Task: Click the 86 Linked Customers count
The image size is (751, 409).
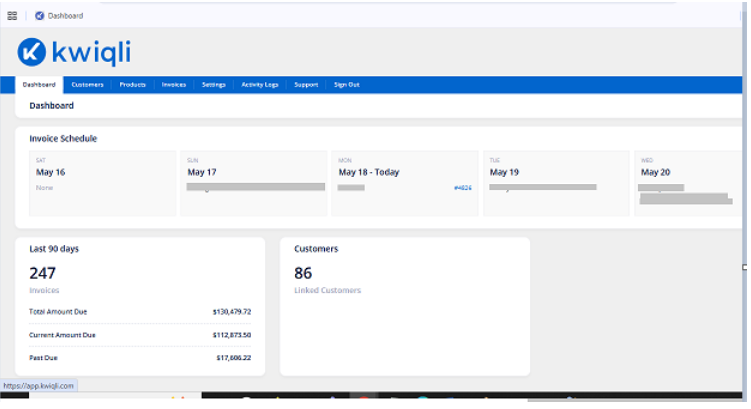Action: tap(303, 273)
